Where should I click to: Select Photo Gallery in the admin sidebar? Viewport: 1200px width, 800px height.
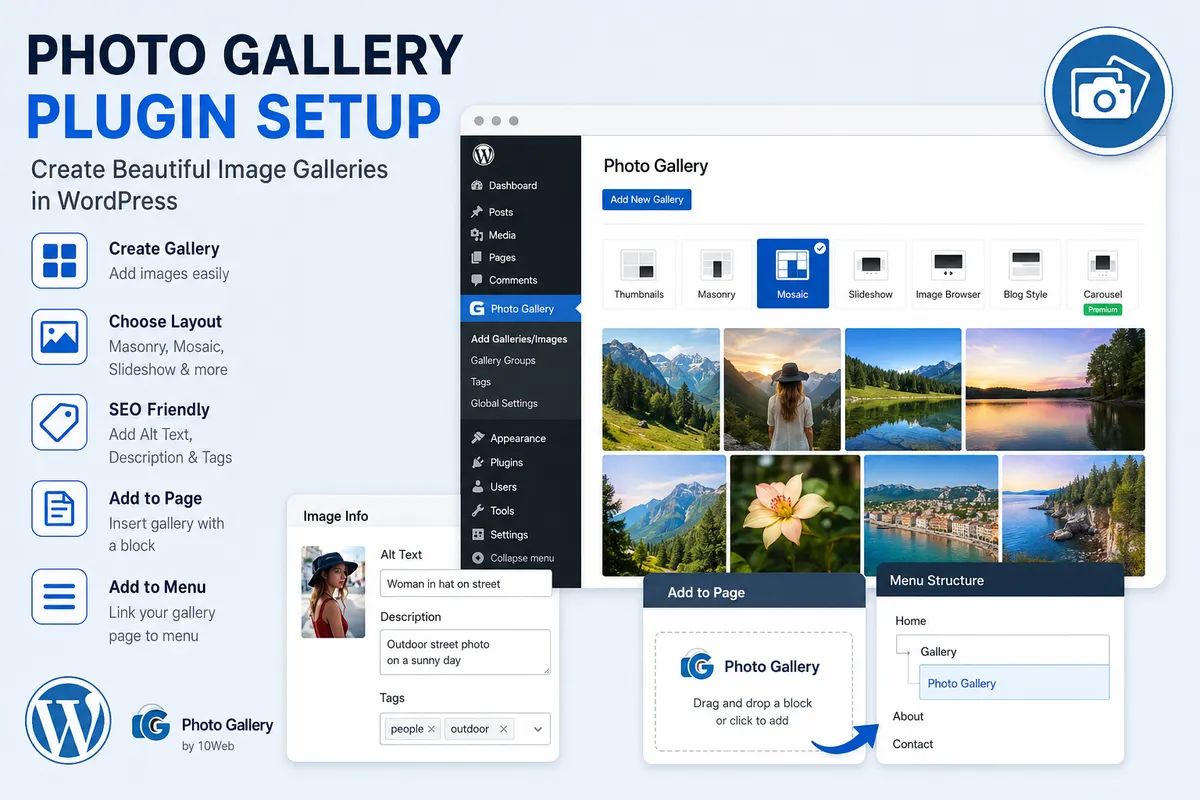(521, 309)
